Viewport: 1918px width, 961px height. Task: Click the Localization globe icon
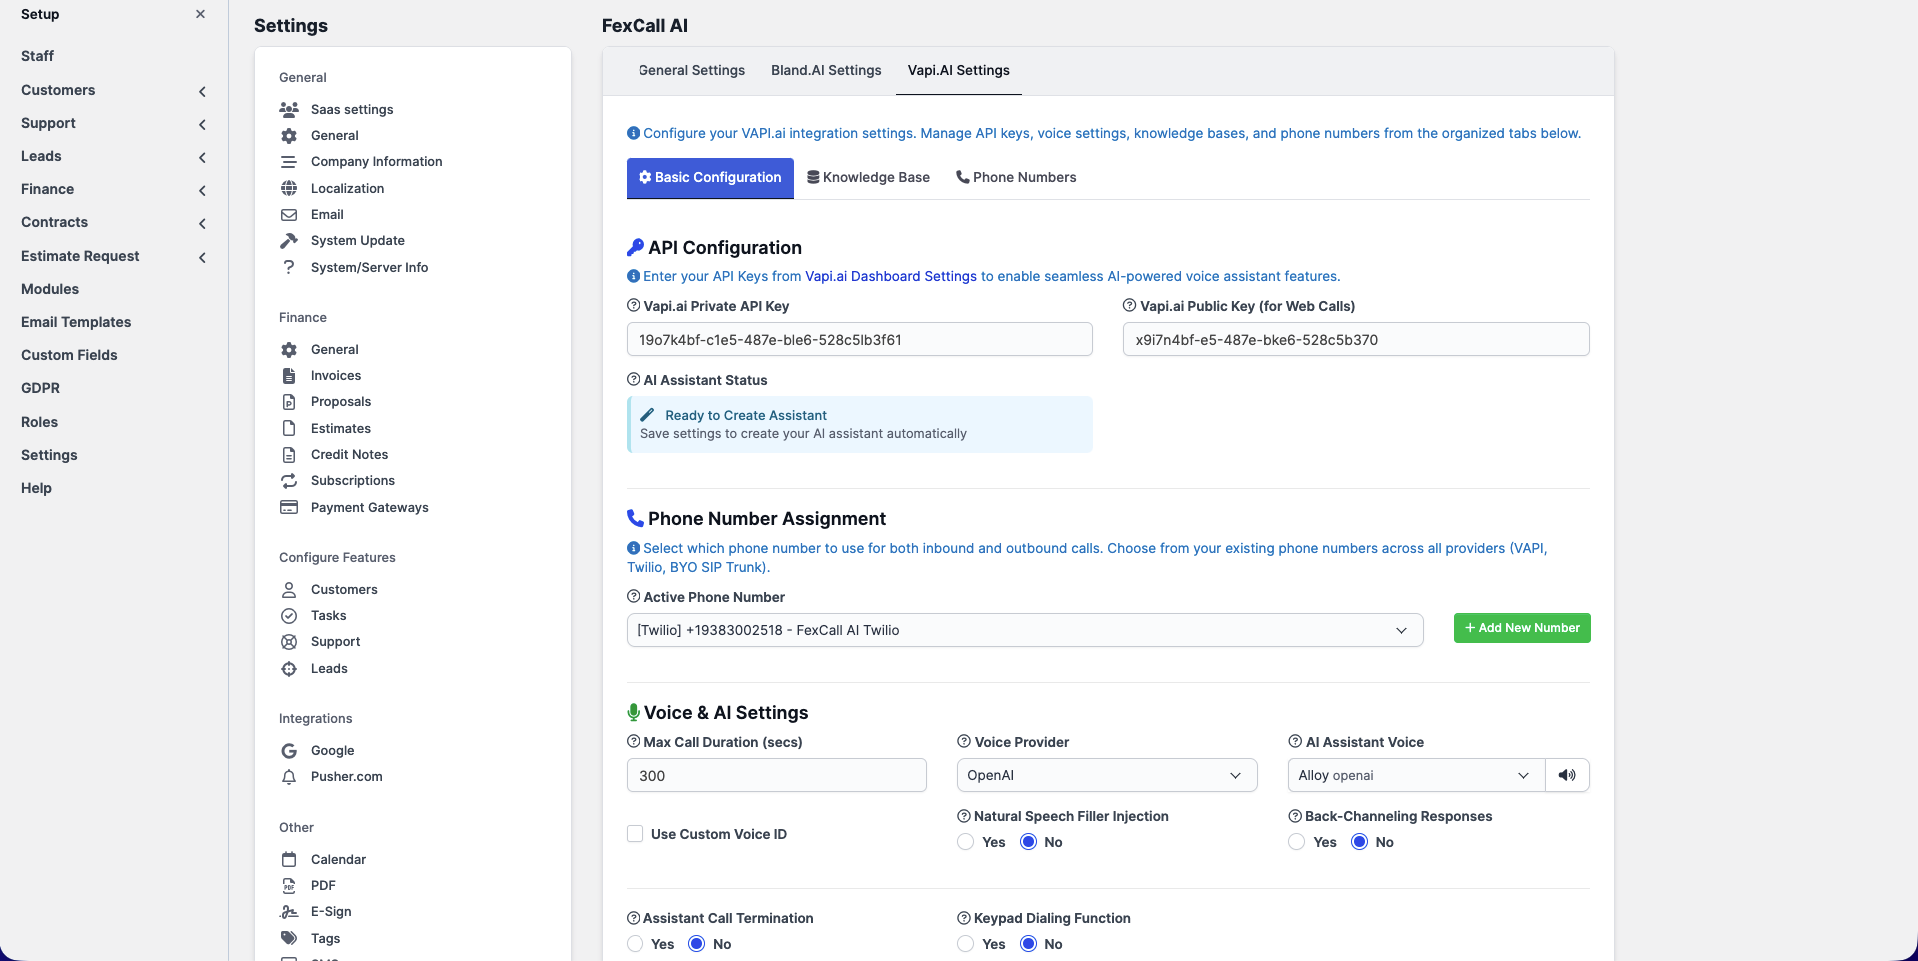pyautogui.click(x=289, y=188)
